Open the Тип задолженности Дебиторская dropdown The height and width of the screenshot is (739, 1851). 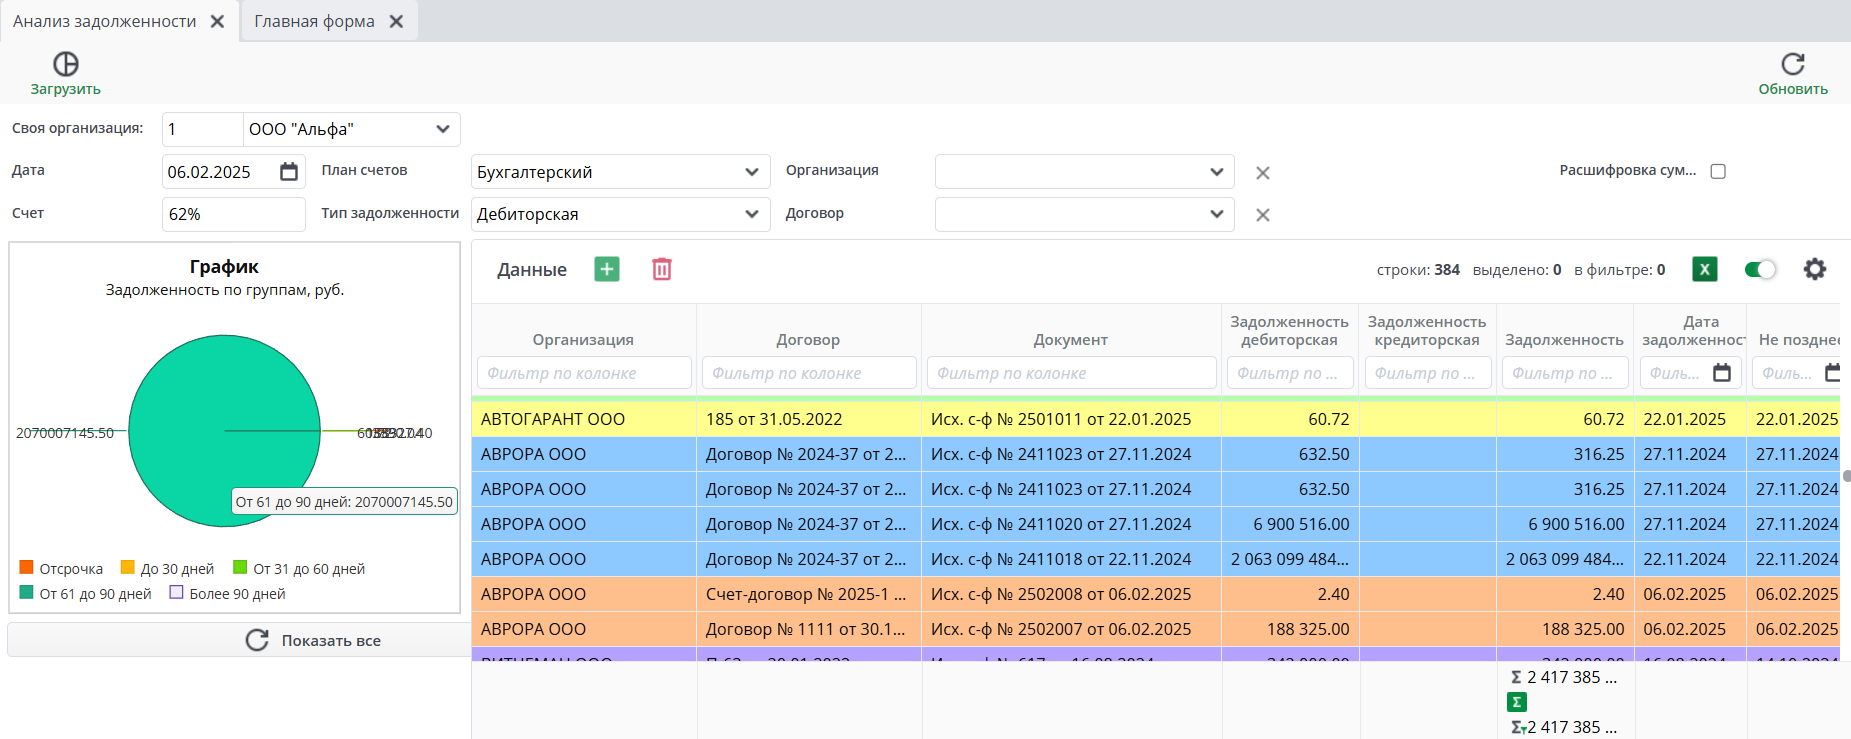751,214
